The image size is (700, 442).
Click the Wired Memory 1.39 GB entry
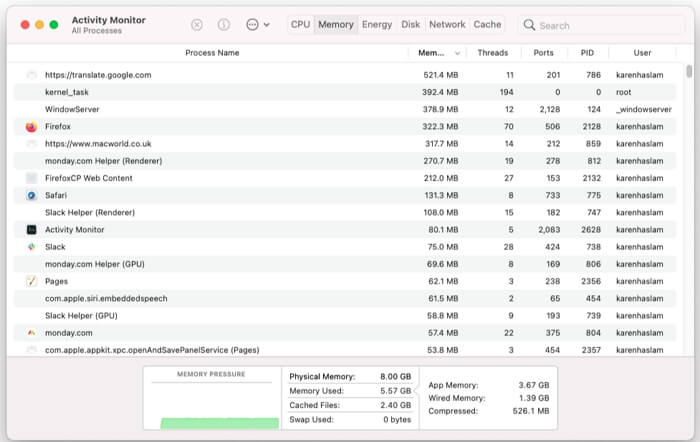[x=489, y=398]
